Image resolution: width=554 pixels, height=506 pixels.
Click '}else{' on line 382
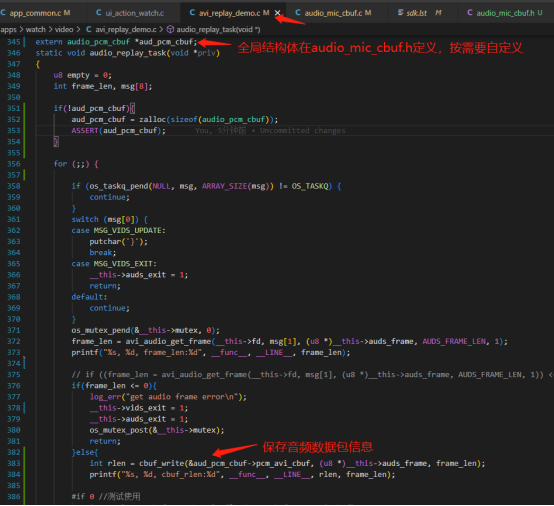[85, 452]
